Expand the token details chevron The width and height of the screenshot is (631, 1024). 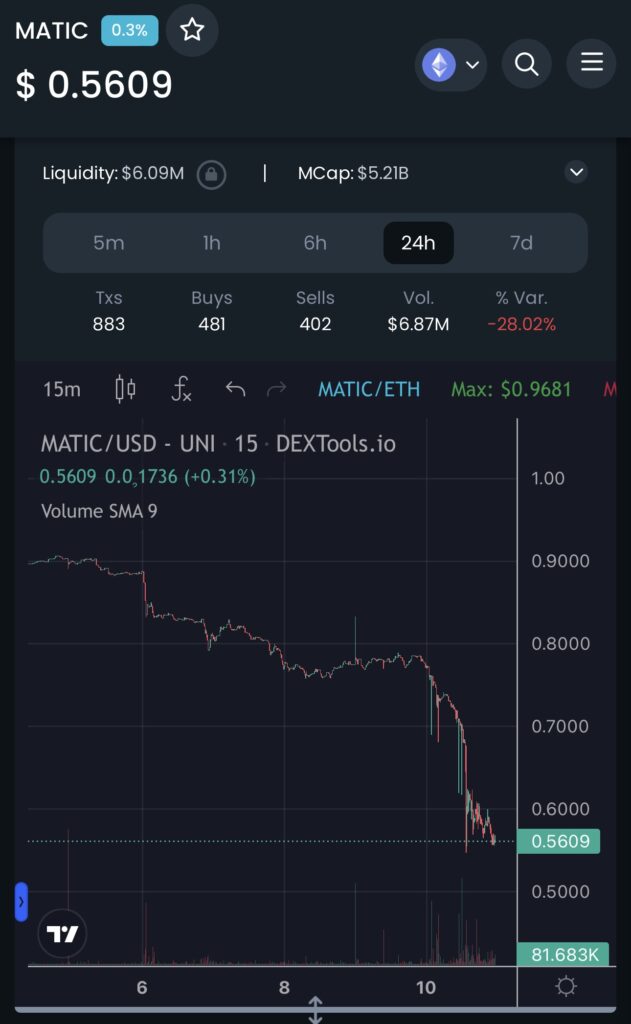click(576, 173)
